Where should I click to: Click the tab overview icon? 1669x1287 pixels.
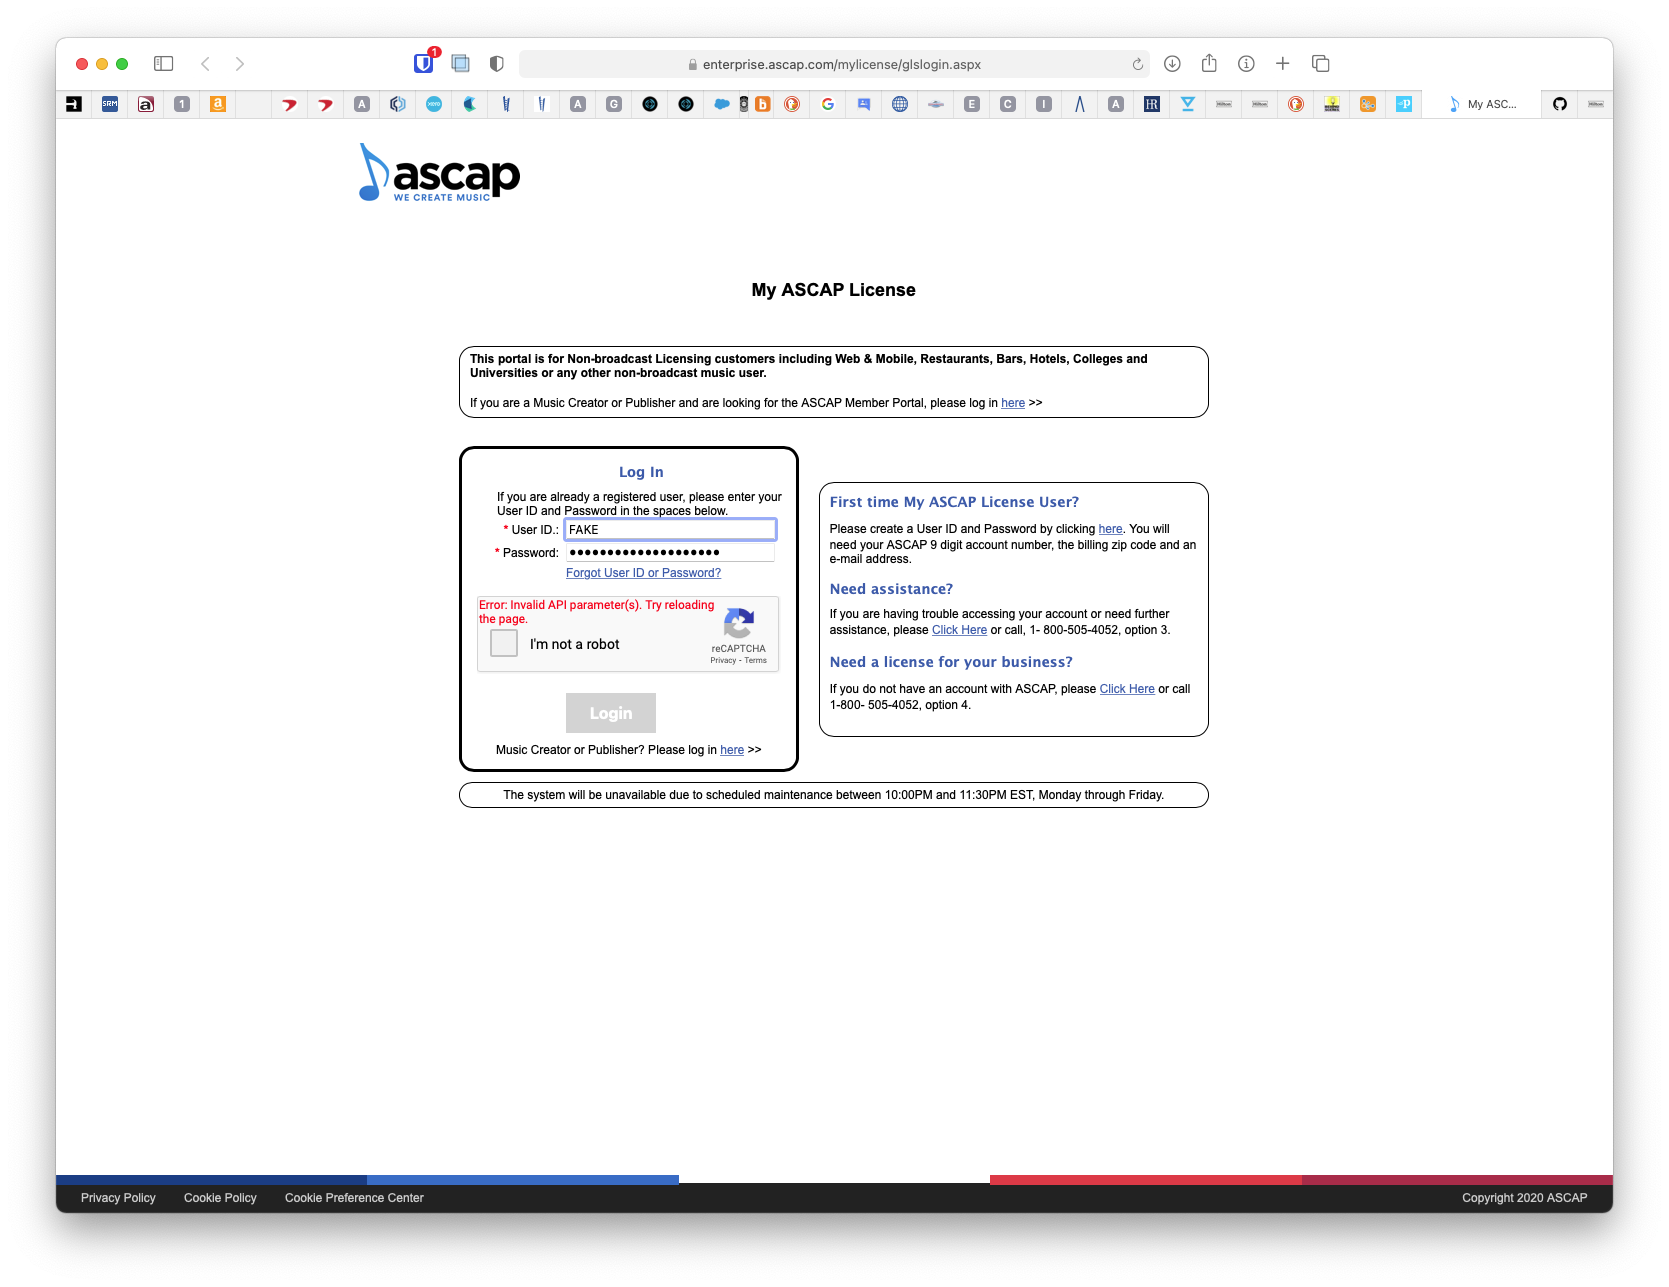coord(1320,63)
